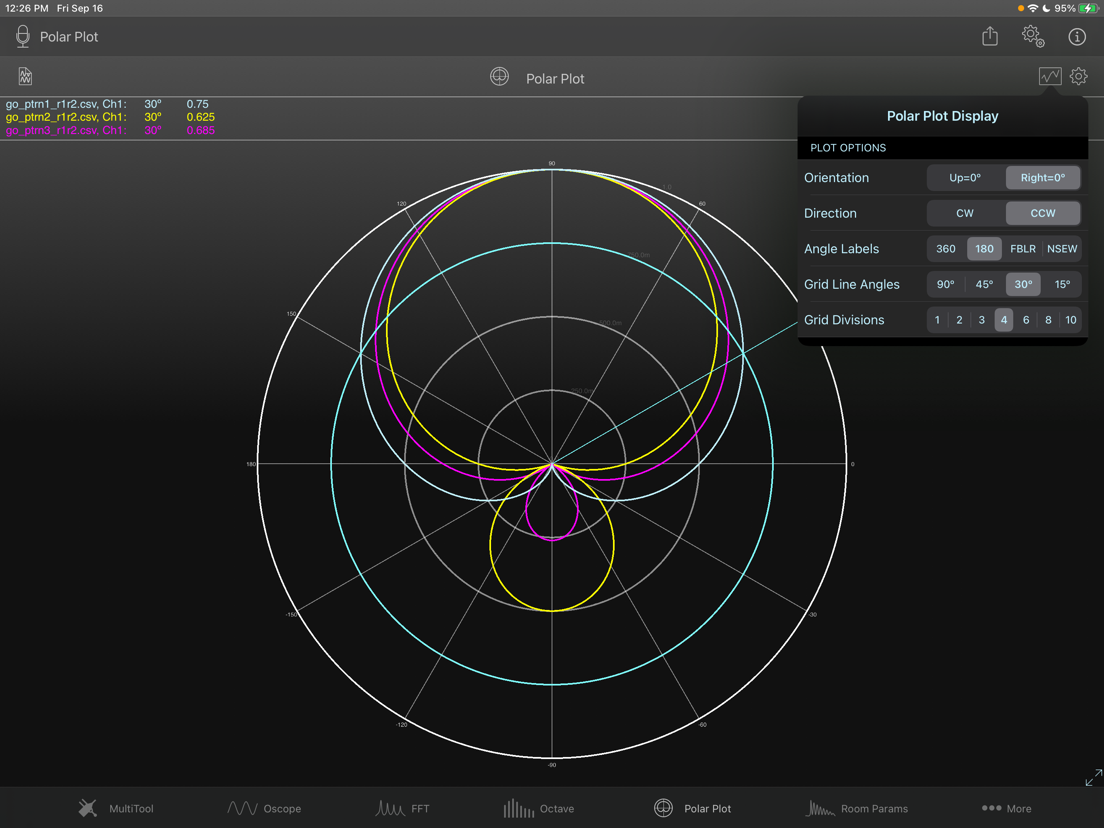Tap the PLOT OPTIONS section header
Viewport: 1104px width, 828px height.
pyautogui.click(x=848, y=148)
